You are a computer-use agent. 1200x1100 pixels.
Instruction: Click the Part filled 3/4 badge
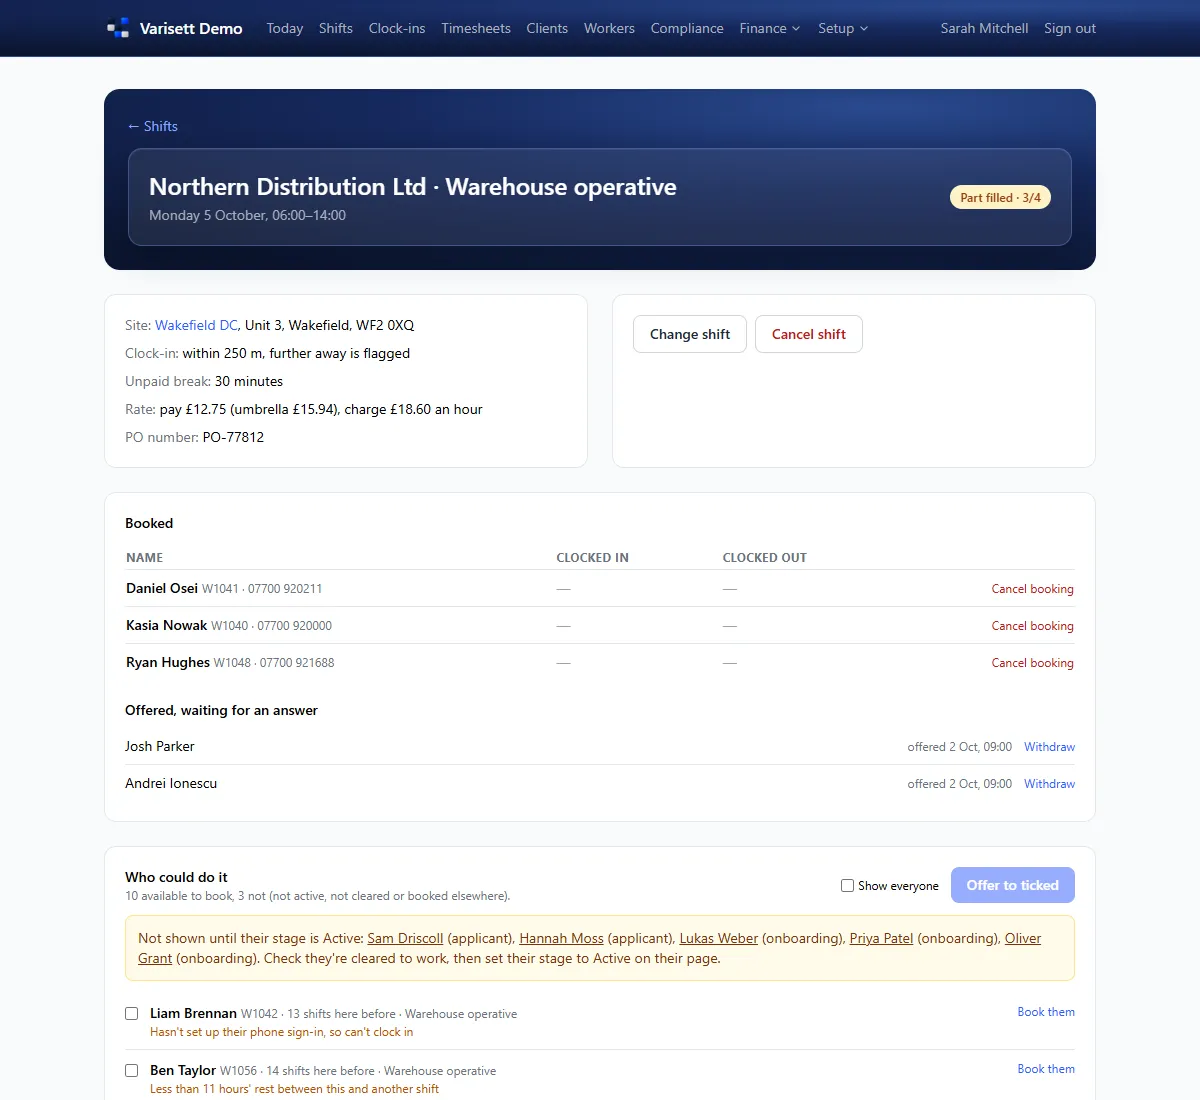coord(1000,197)
